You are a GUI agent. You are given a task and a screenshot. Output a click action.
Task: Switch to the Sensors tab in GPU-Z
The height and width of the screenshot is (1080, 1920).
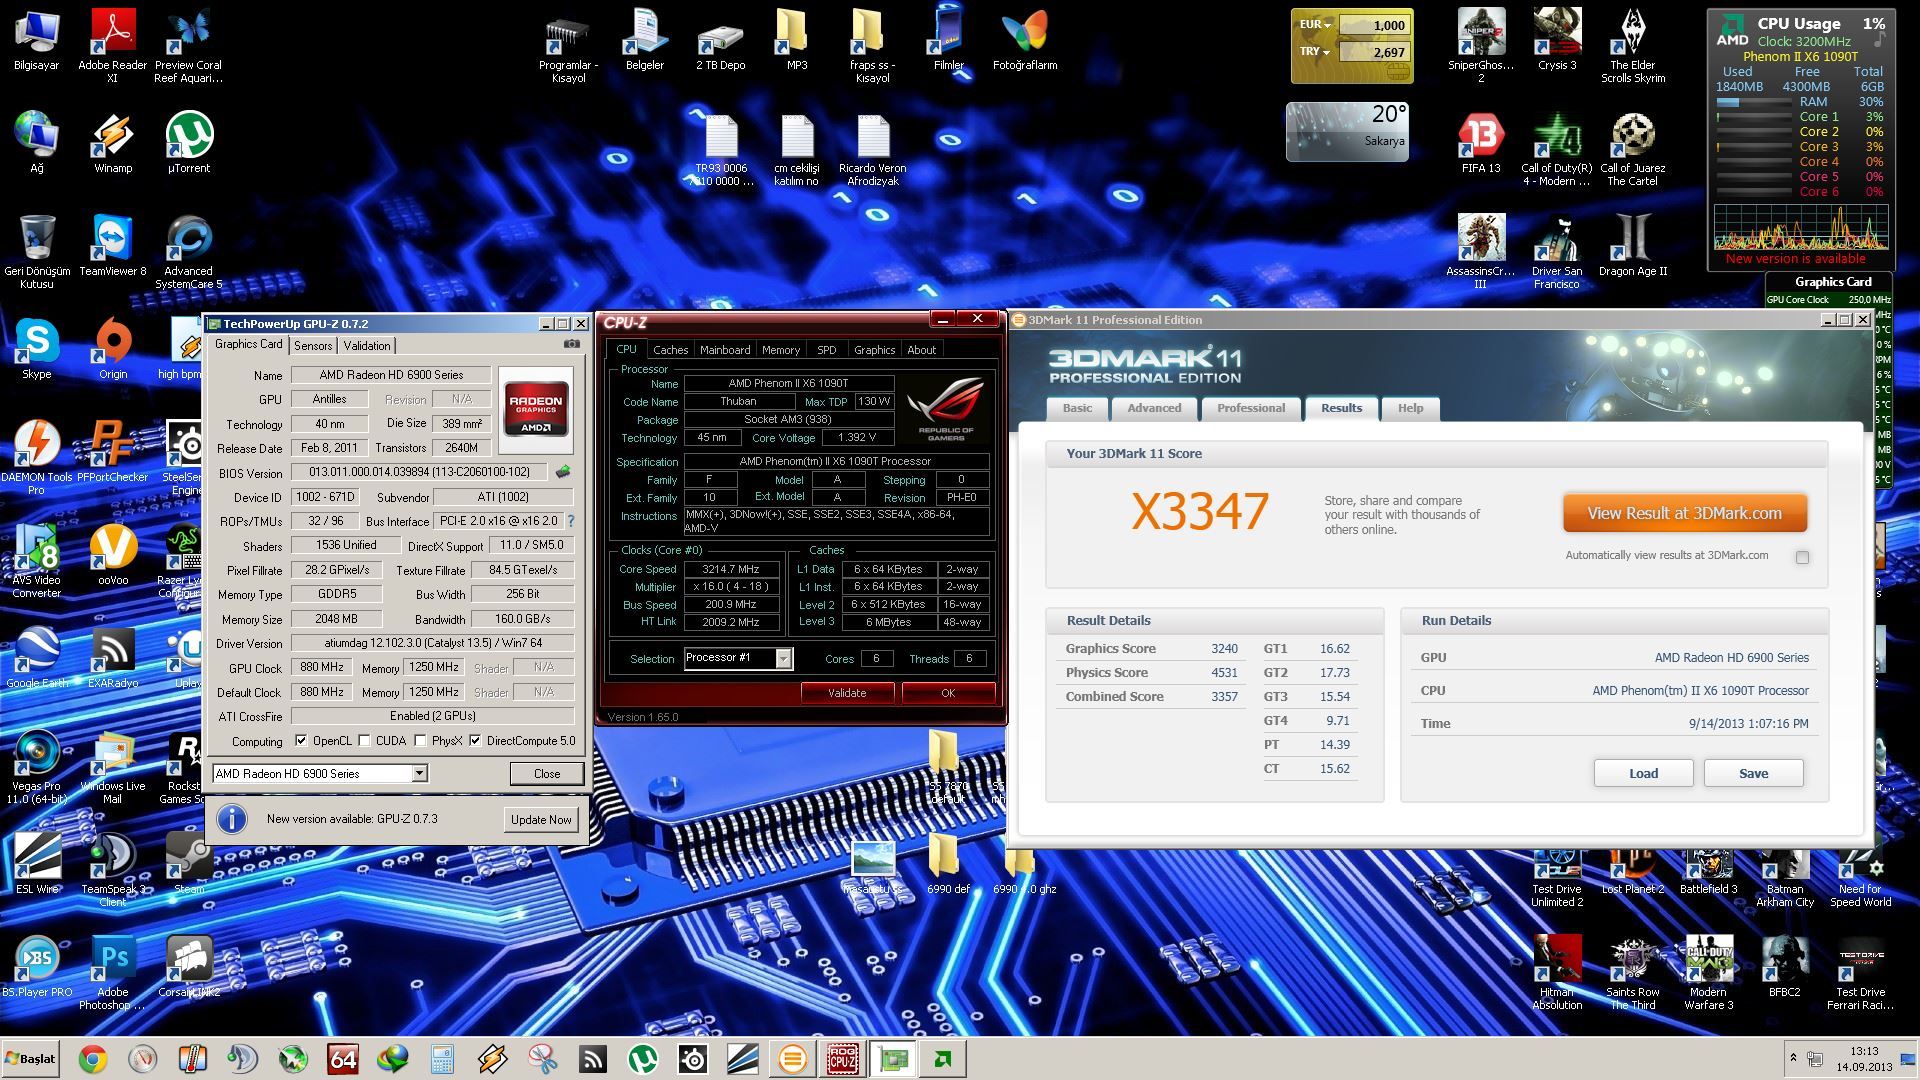313,345
